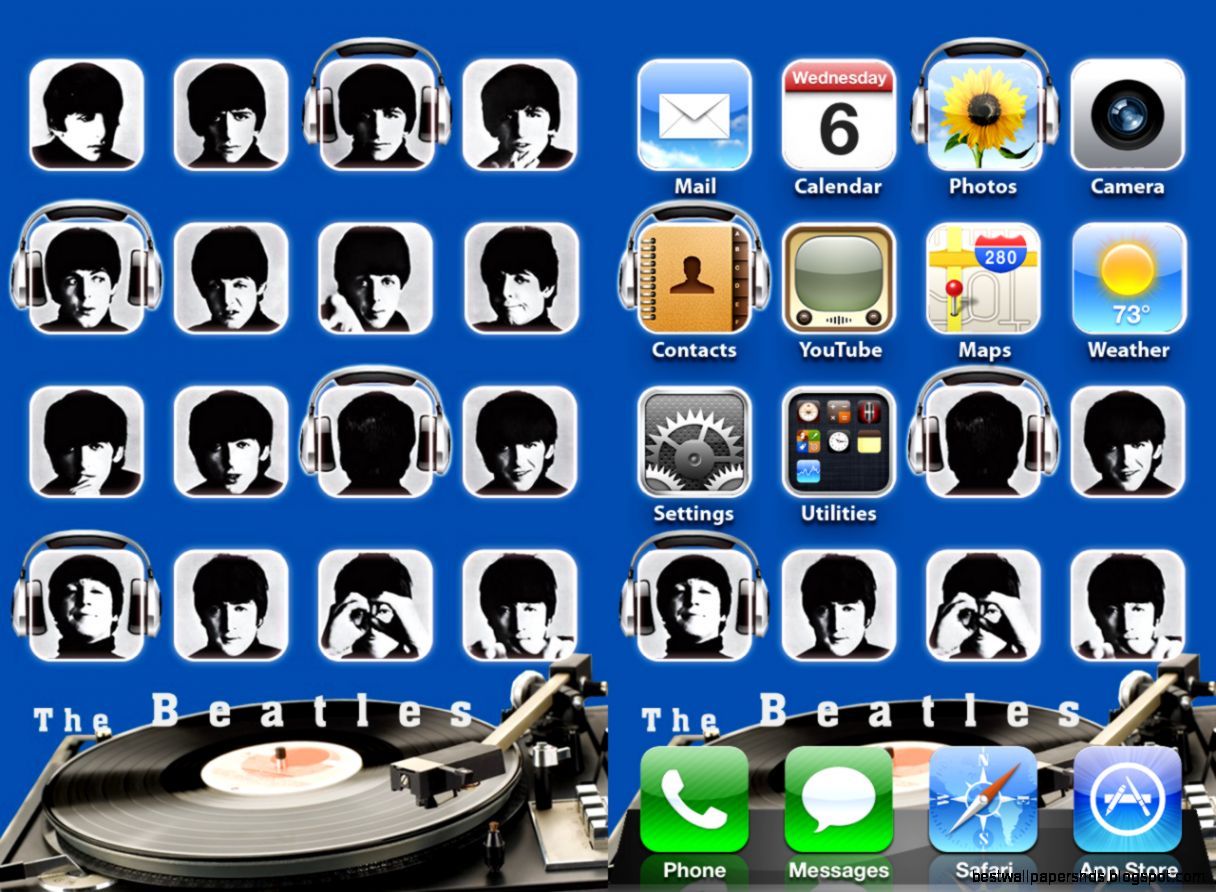Viewport: 1216px width, 892px height.
Task: Open the Messages app
Action: pyautogui.click(x=838, y=798)
